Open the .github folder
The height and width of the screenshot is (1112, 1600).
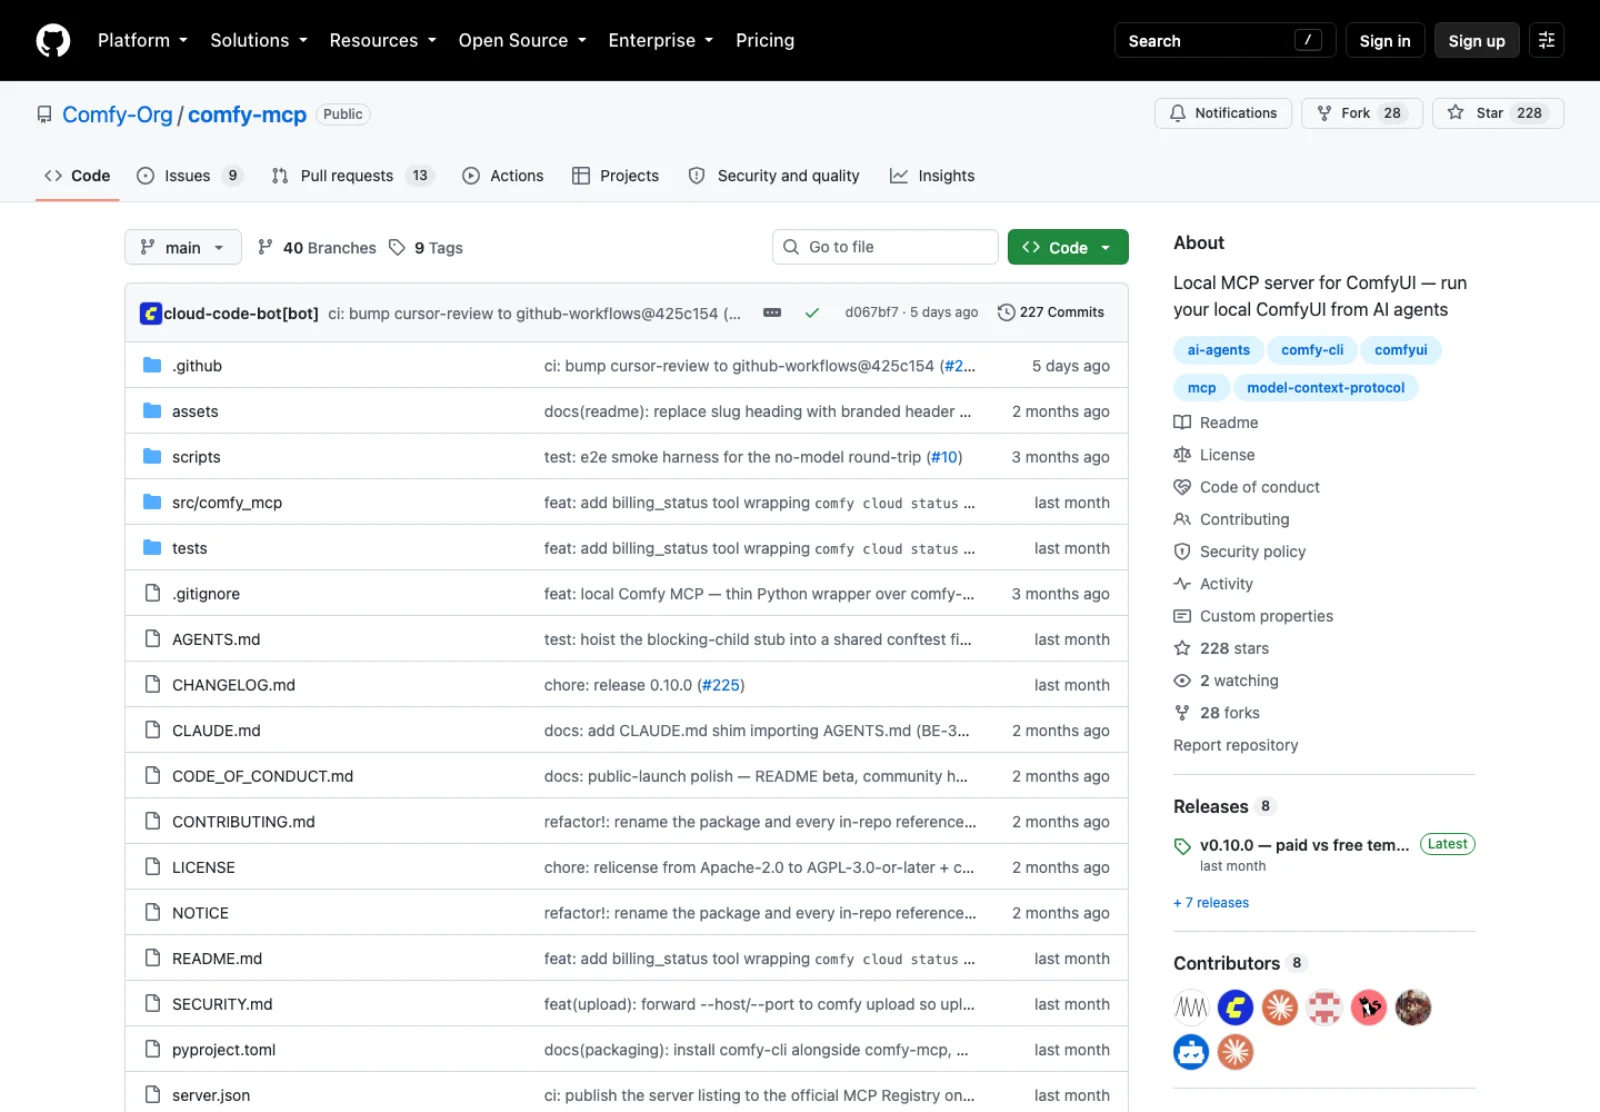(197, 365)
